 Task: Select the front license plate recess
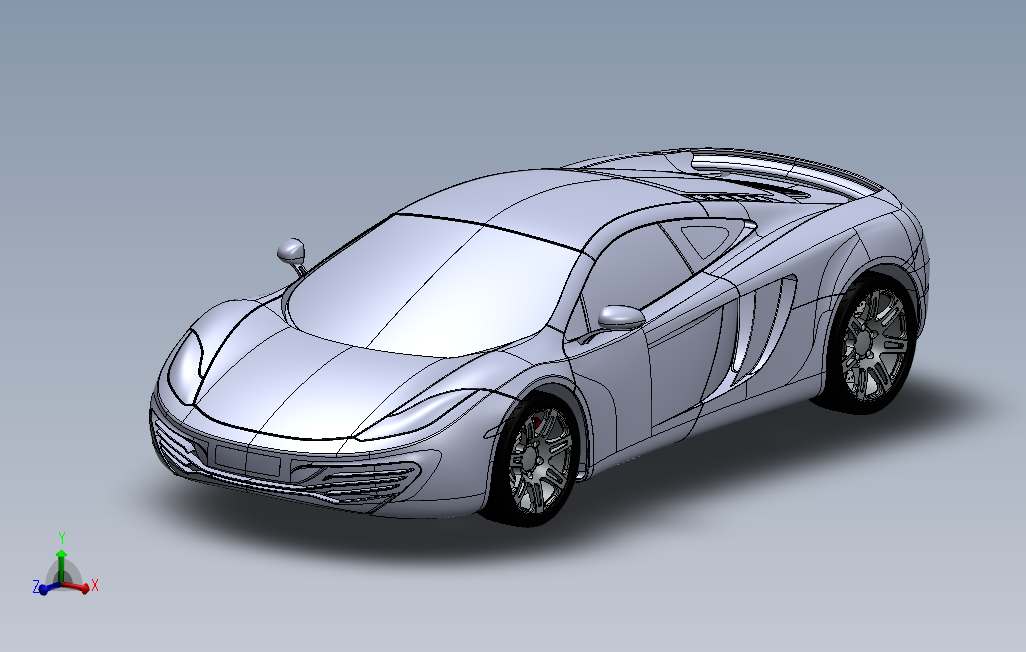[247, 461]
